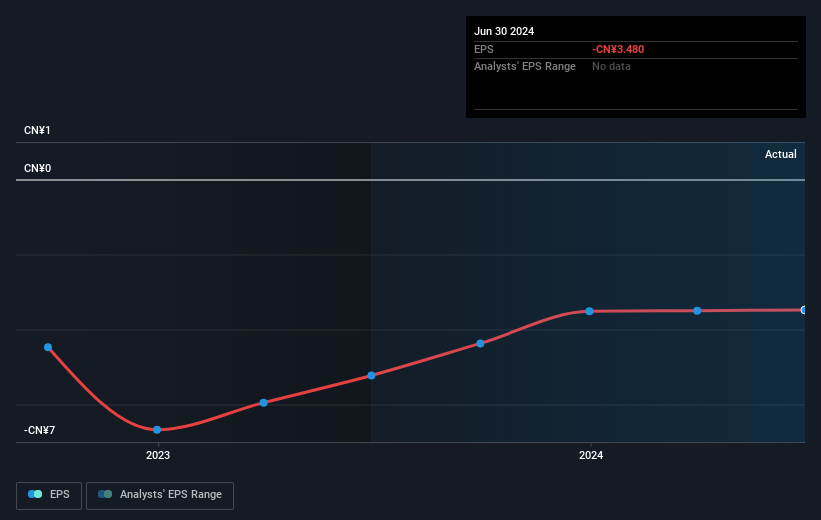Click the 2023 x-axis label

(x=158, y=456)
